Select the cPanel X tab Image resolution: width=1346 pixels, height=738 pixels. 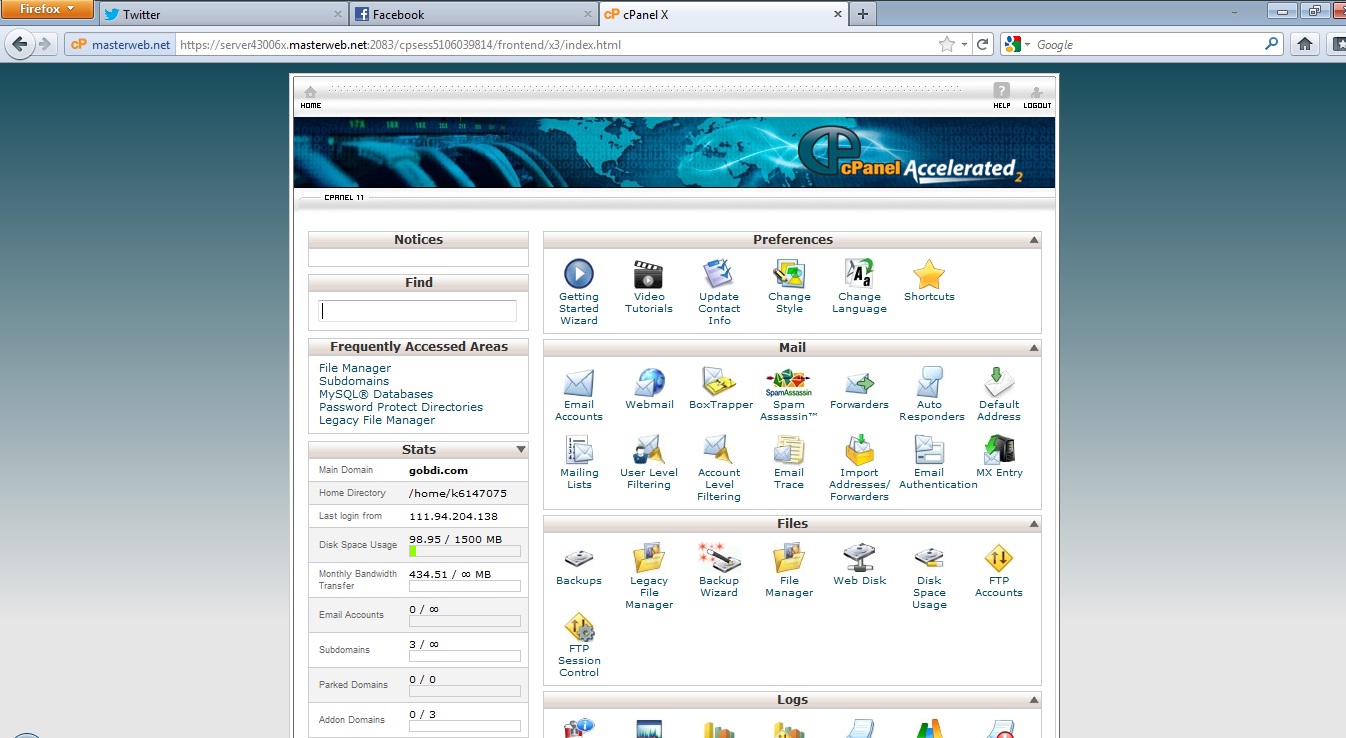[723, 14]
